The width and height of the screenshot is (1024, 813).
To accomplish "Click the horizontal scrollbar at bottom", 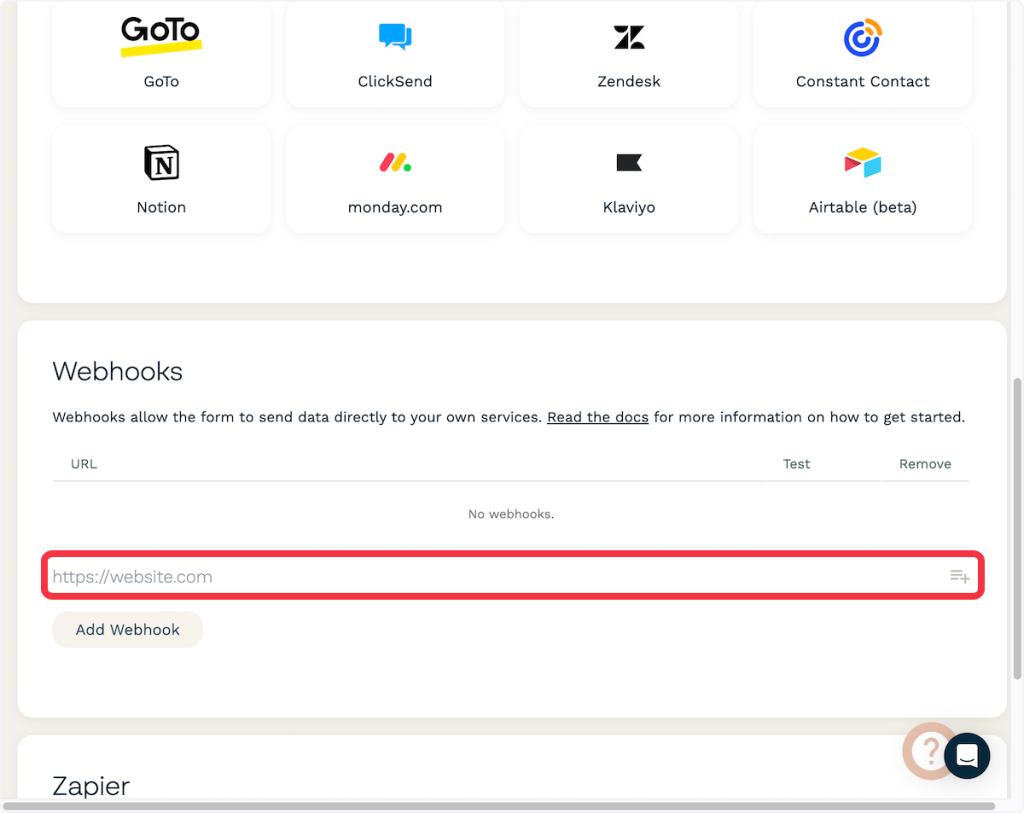I will click(x=500, y=806).
